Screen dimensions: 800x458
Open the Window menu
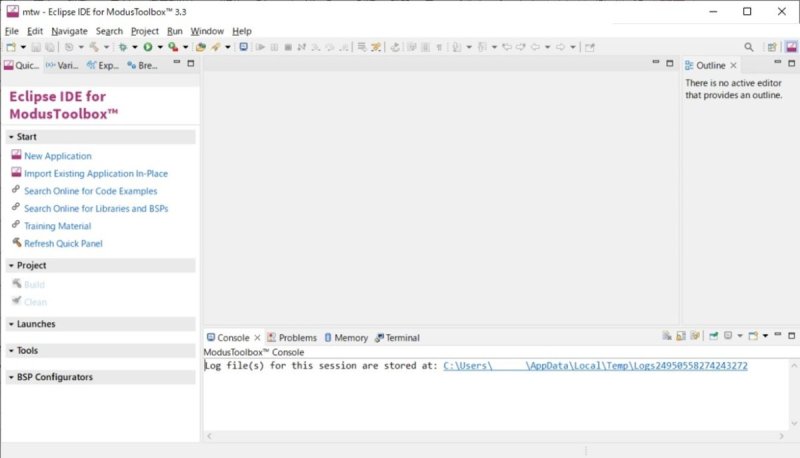(x=207, y=31)
